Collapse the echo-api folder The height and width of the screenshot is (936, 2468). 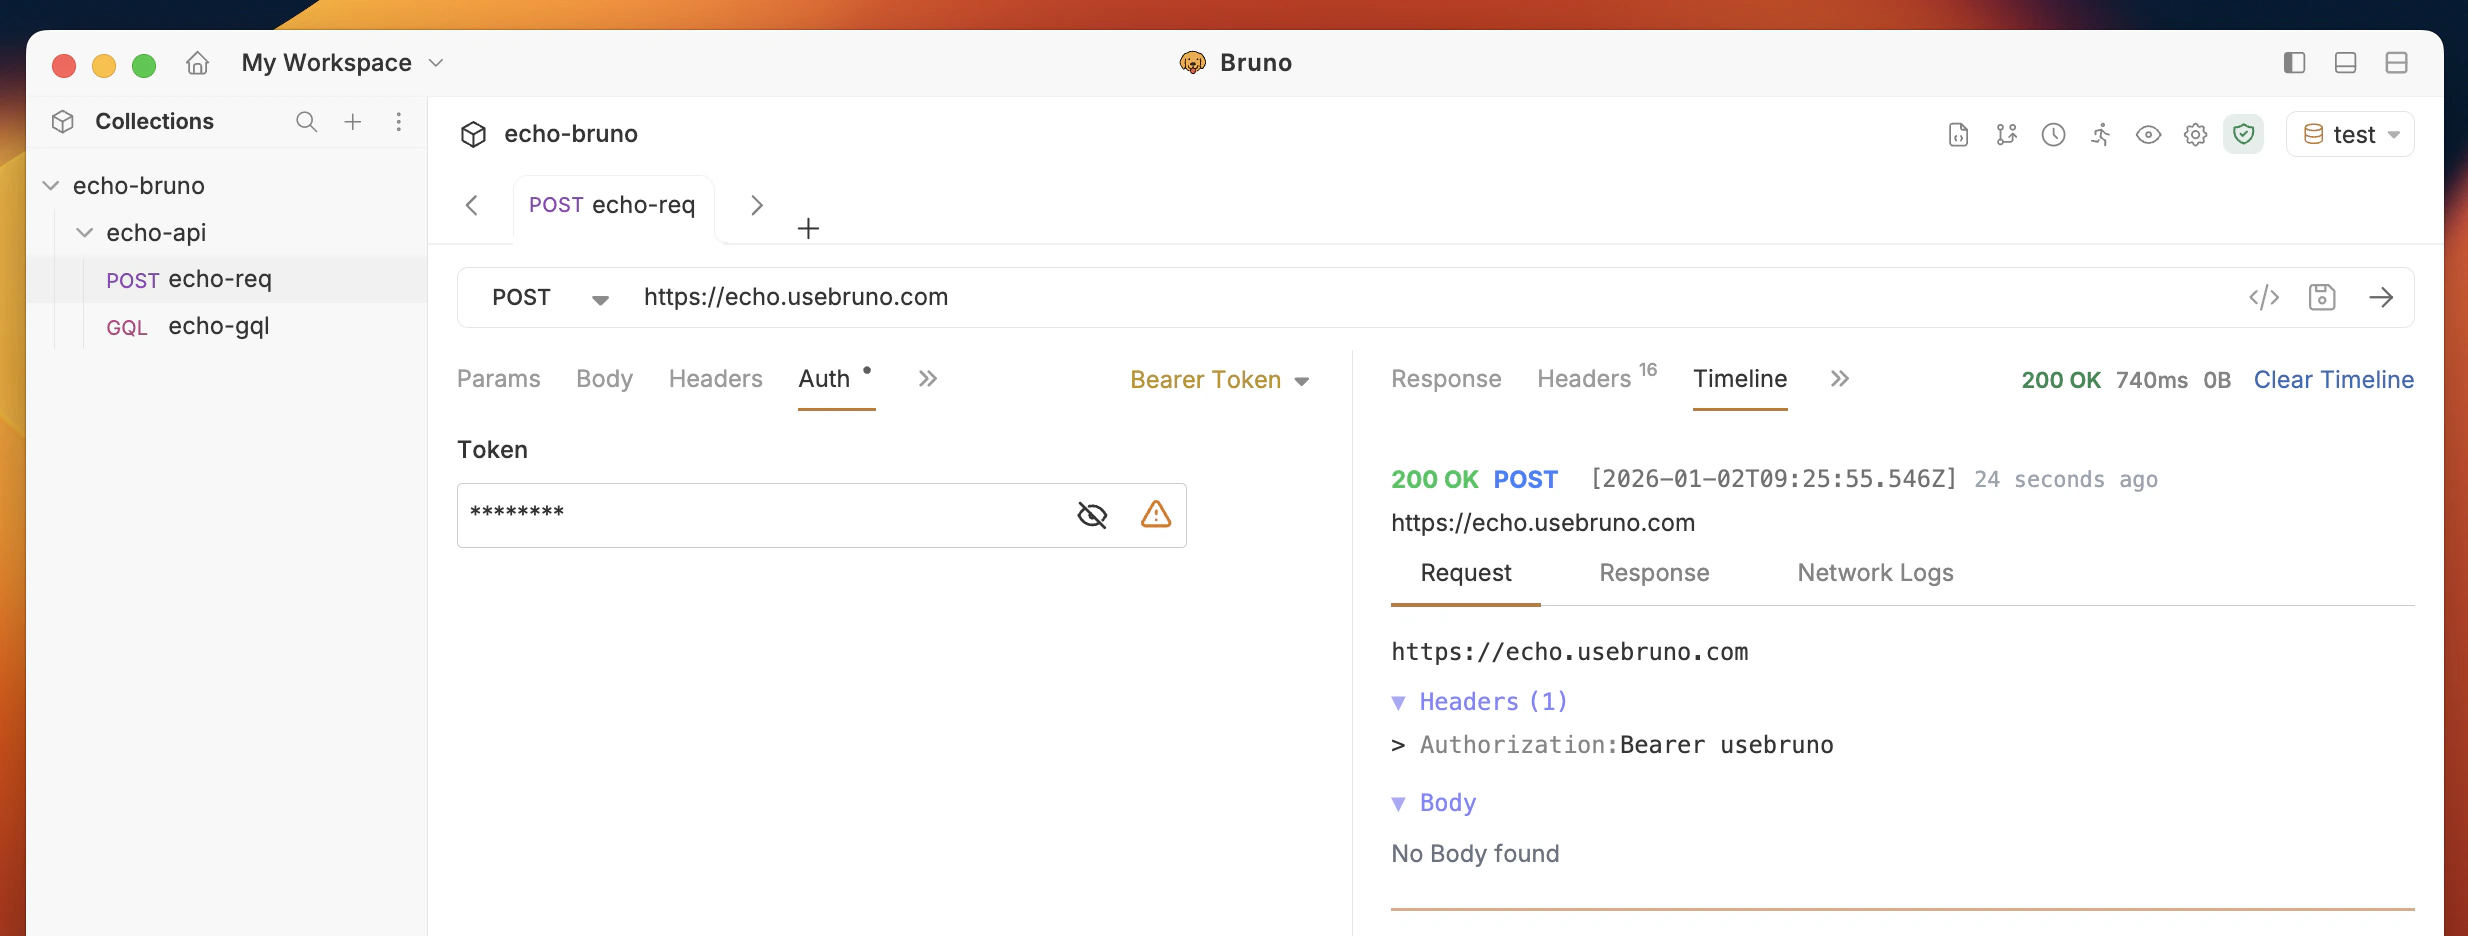[x=85, y=233]
